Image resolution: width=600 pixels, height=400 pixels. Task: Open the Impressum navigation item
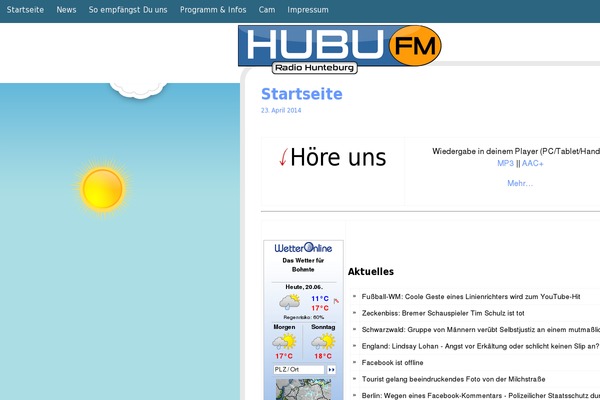point(308,10)
